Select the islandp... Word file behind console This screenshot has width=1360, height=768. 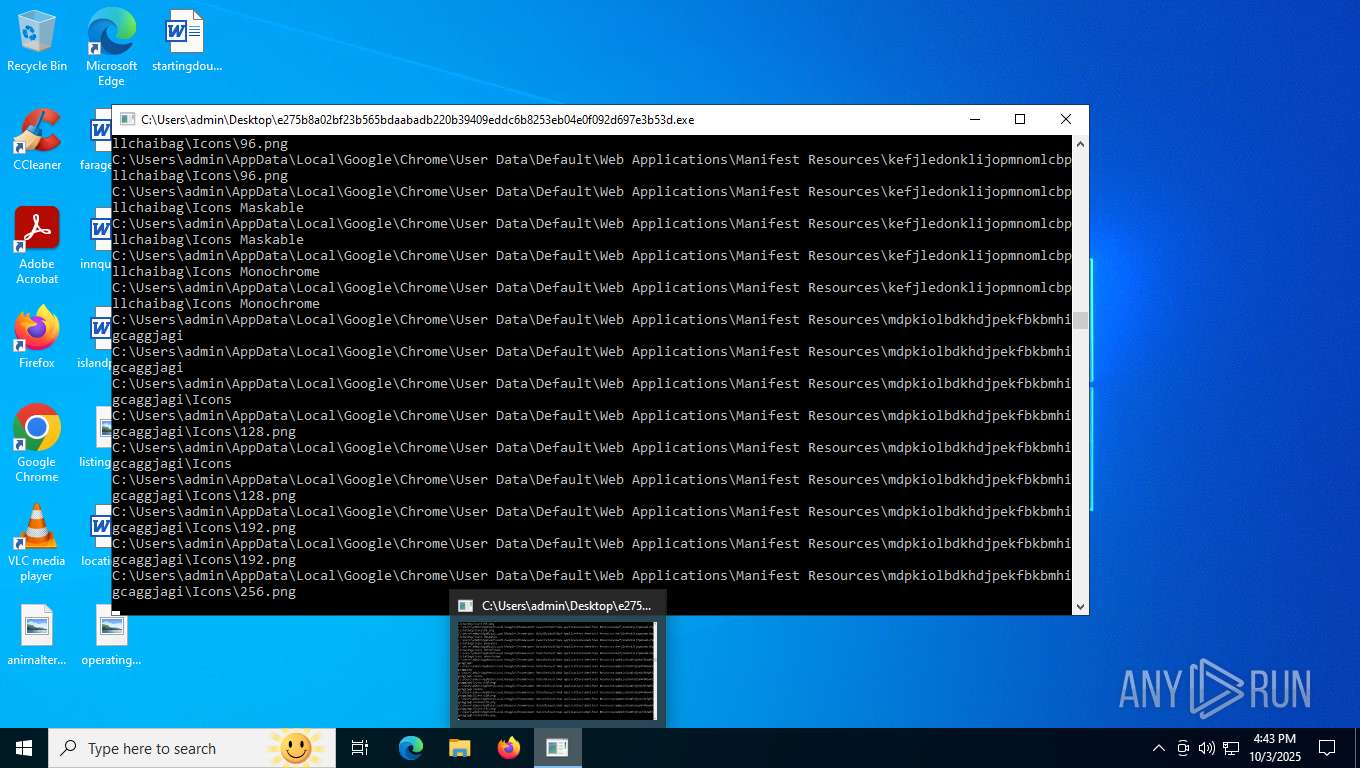coord(97,338)
